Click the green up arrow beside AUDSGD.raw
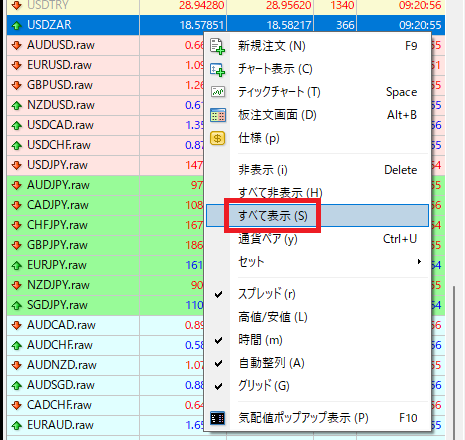Image resolution: width=465 pixels, height=440 pixels. tap(17, 385)
